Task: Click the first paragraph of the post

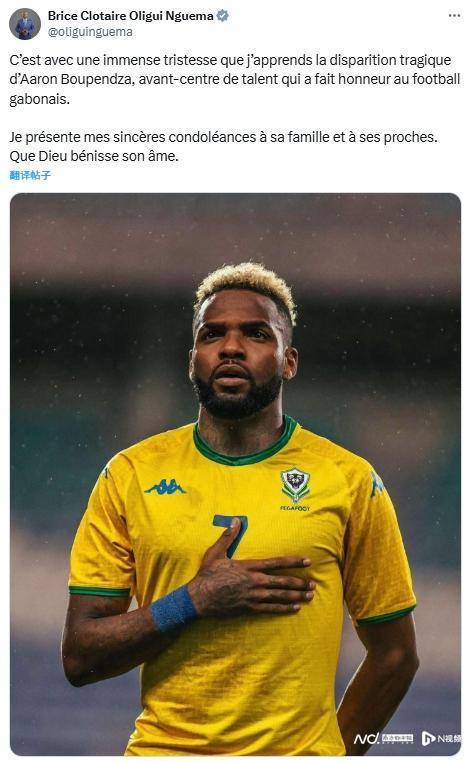Action: click(235, 79)
